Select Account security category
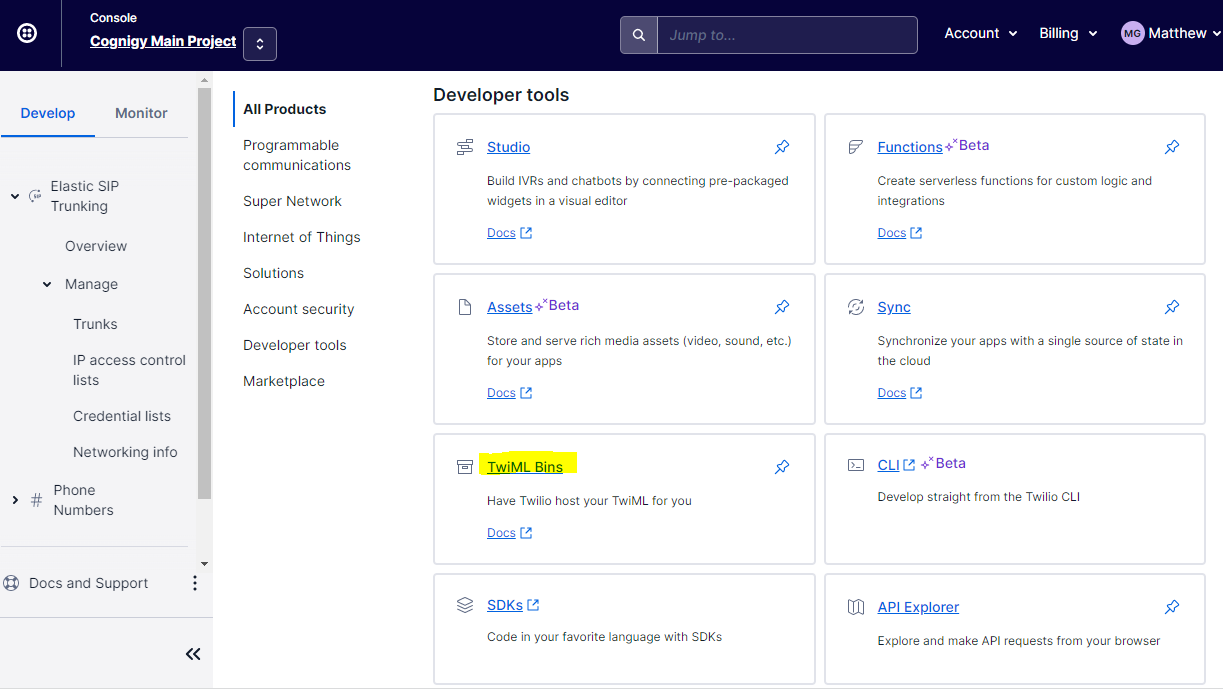 (x=299, y=309)
